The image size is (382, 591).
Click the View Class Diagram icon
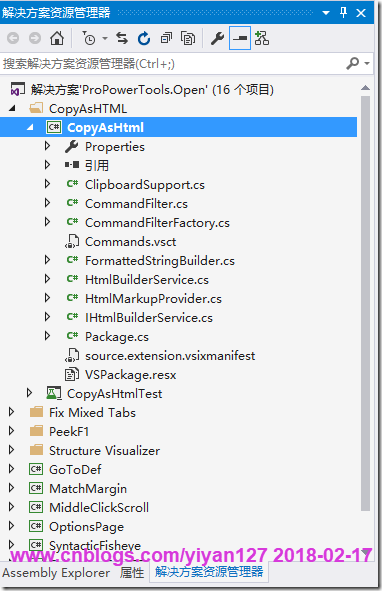tap(262, 38)
